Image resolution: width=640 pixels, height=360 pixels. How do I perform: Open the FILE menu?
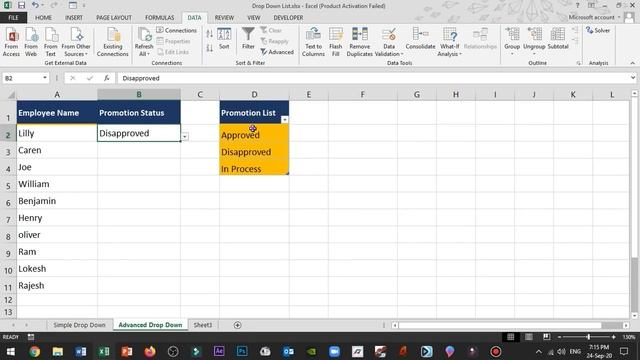[13, 18]
